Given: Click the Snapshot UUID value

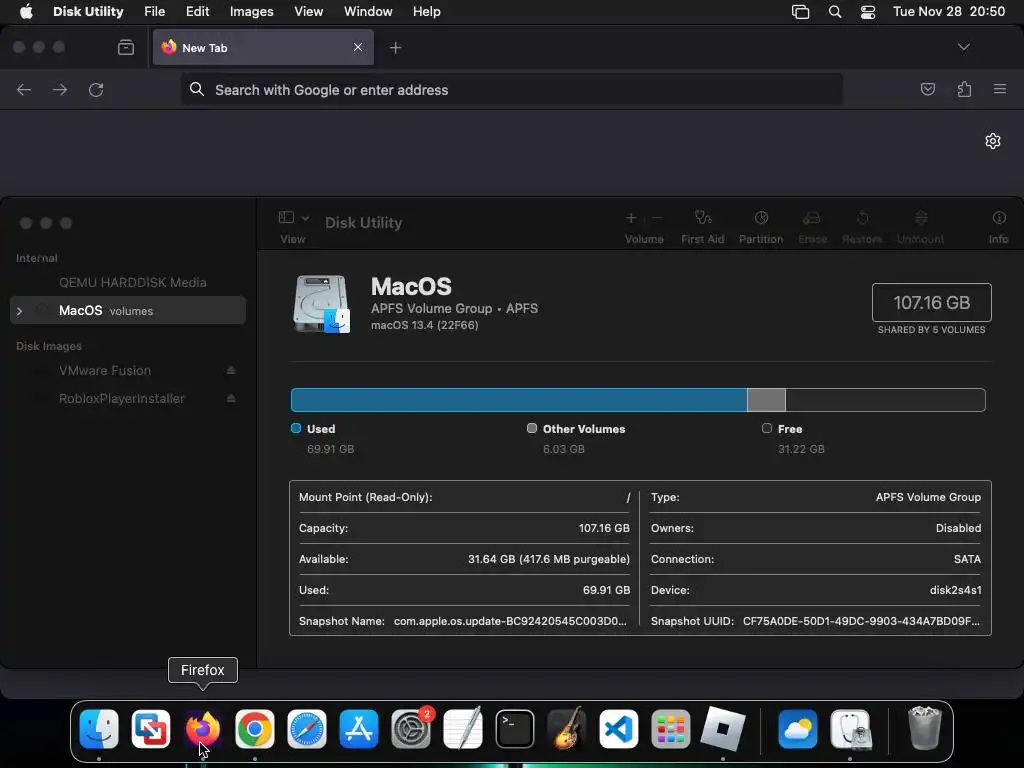Looking at the screenshot, I should [x=861, y=621].
